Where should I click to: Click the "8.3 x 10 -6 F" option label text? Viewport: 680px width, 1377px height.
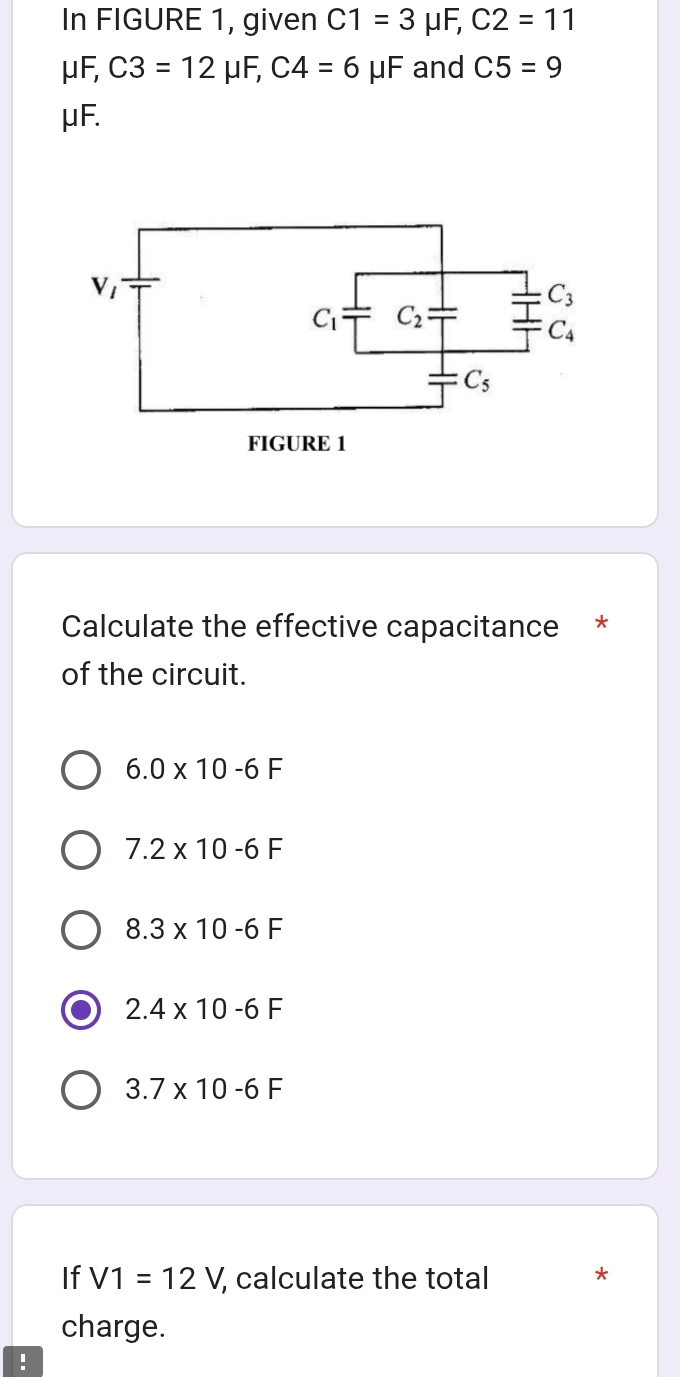(x=205, y=930)
